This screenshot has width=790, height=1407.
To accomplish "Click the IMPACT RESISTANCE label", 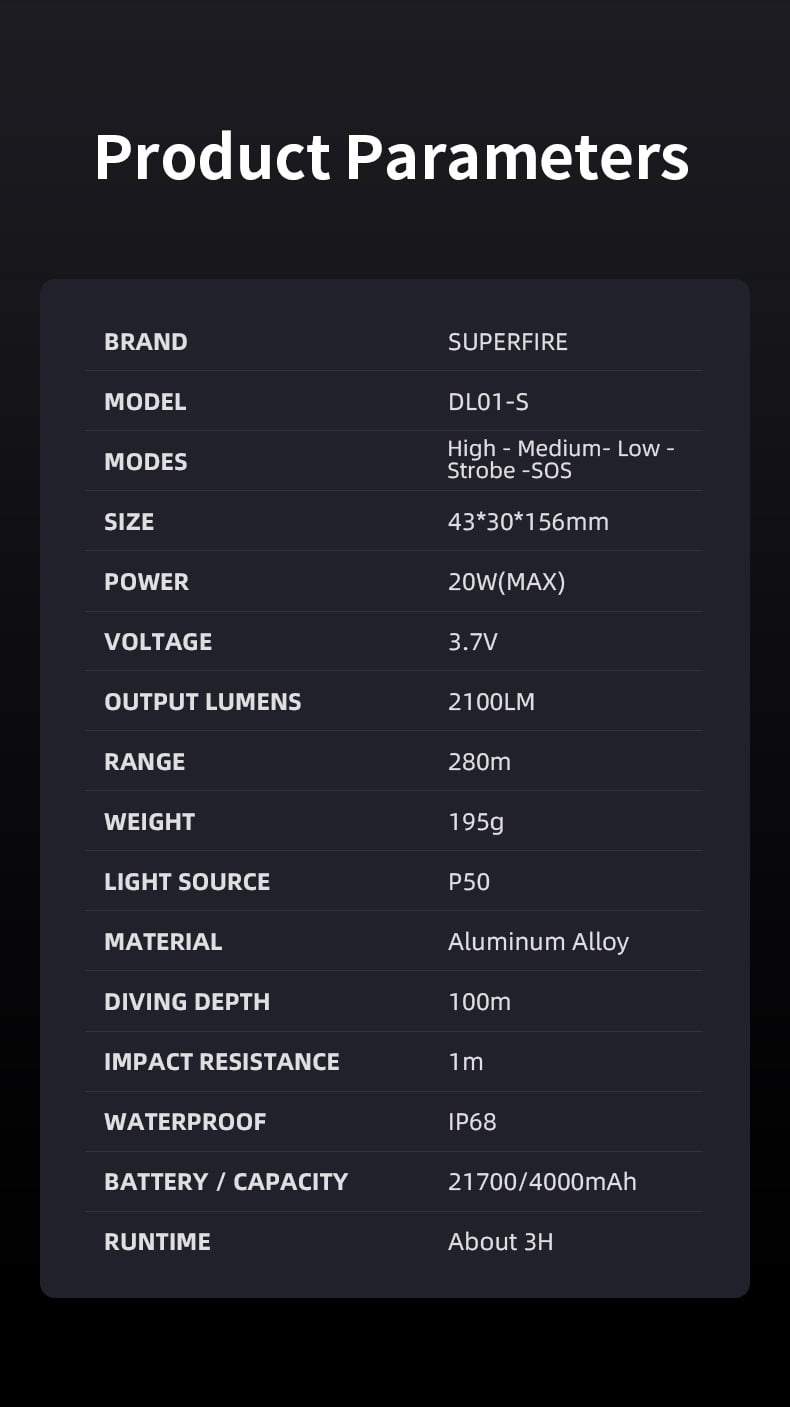I will (222, 1062).
